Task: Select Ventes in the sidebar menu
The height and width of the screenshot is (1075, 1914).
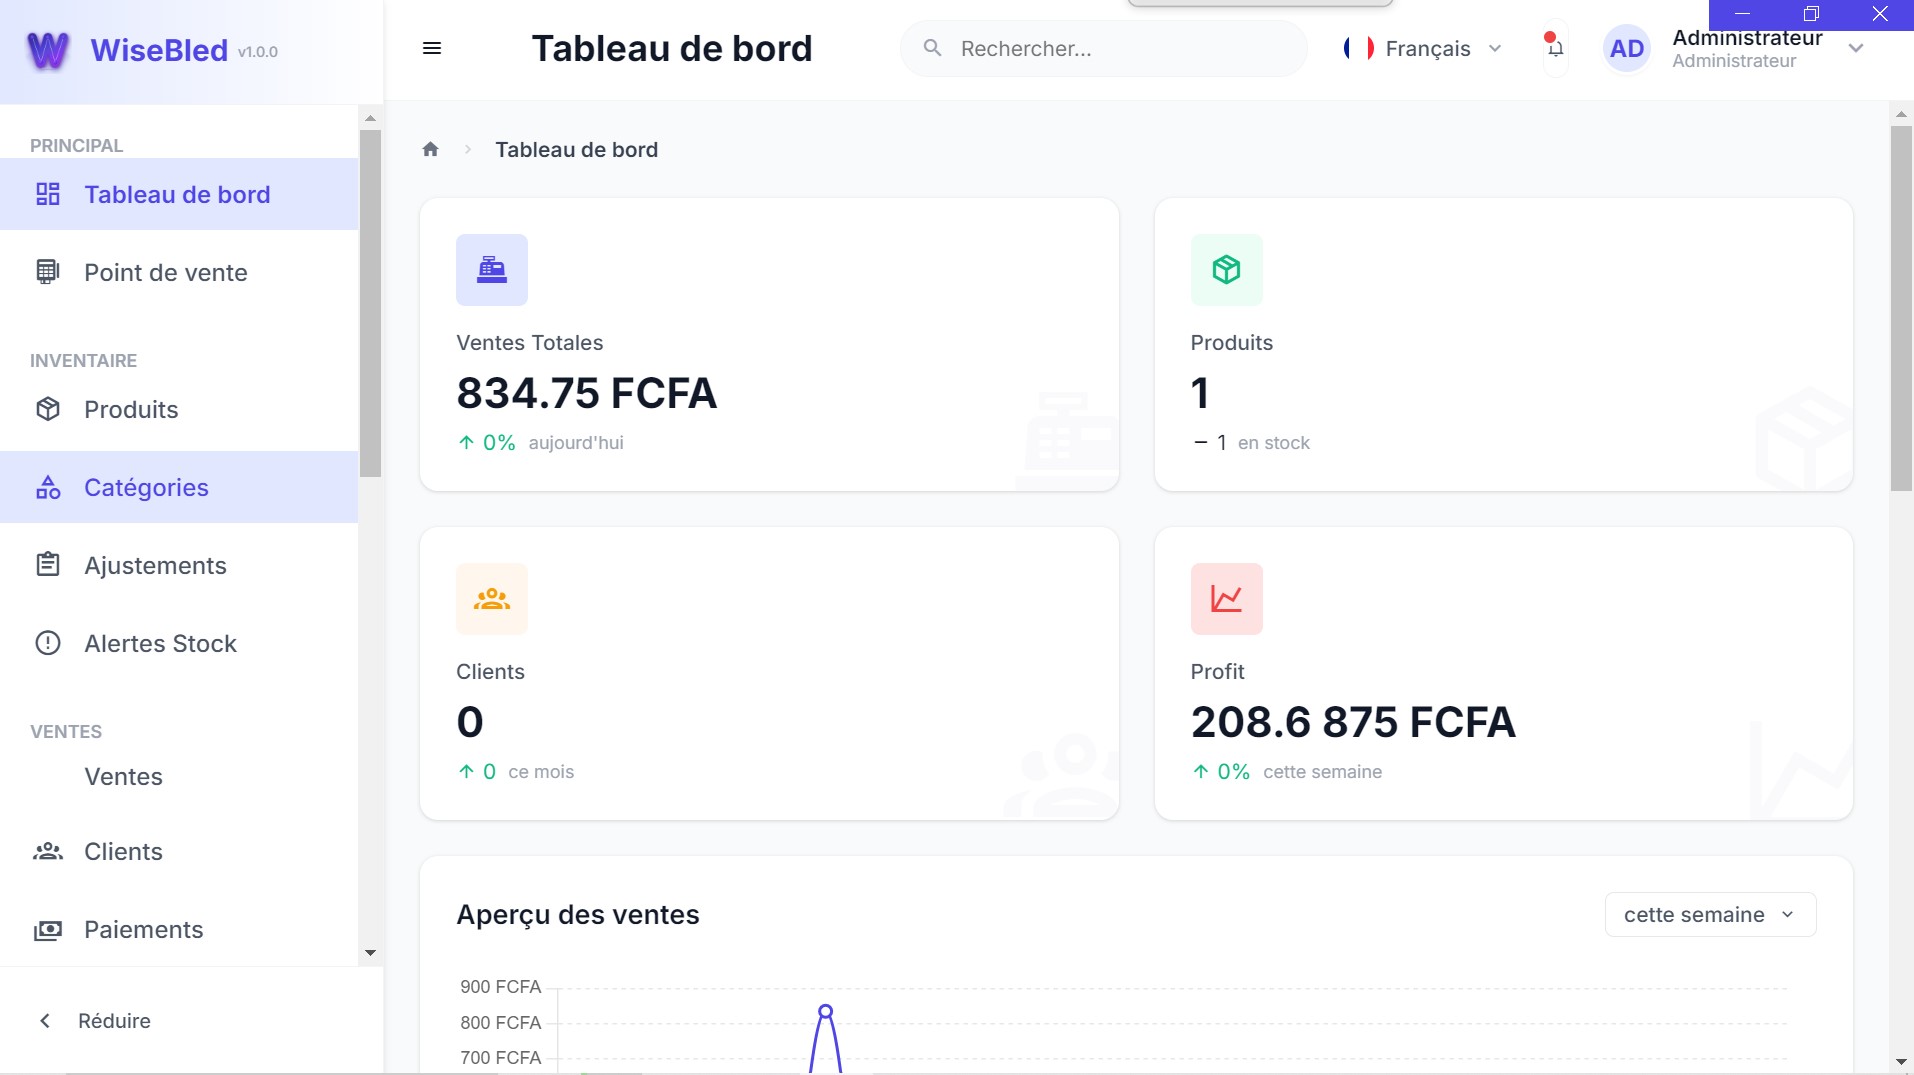Action: [x=123, y=777]
